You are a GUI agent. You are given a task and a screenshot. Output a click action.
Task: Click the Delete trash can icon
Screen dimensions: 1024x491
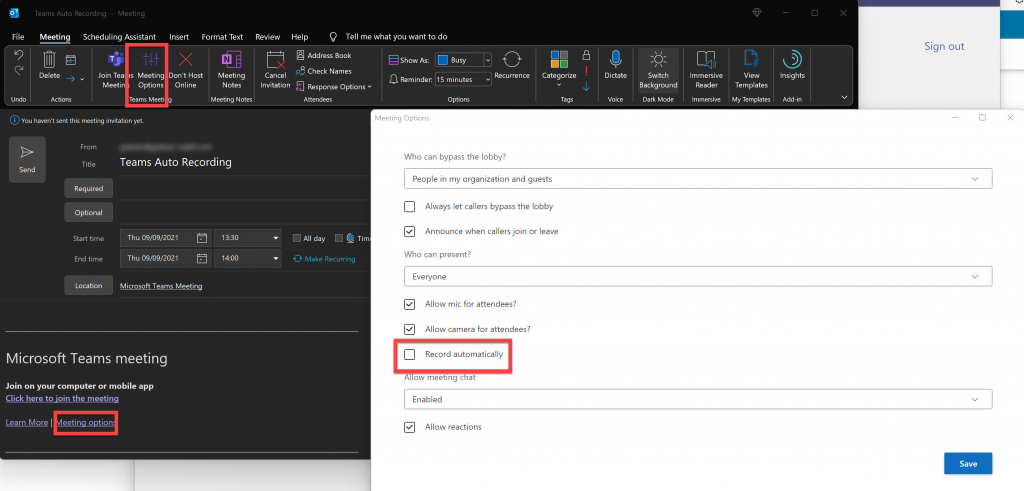click(50, 59)
